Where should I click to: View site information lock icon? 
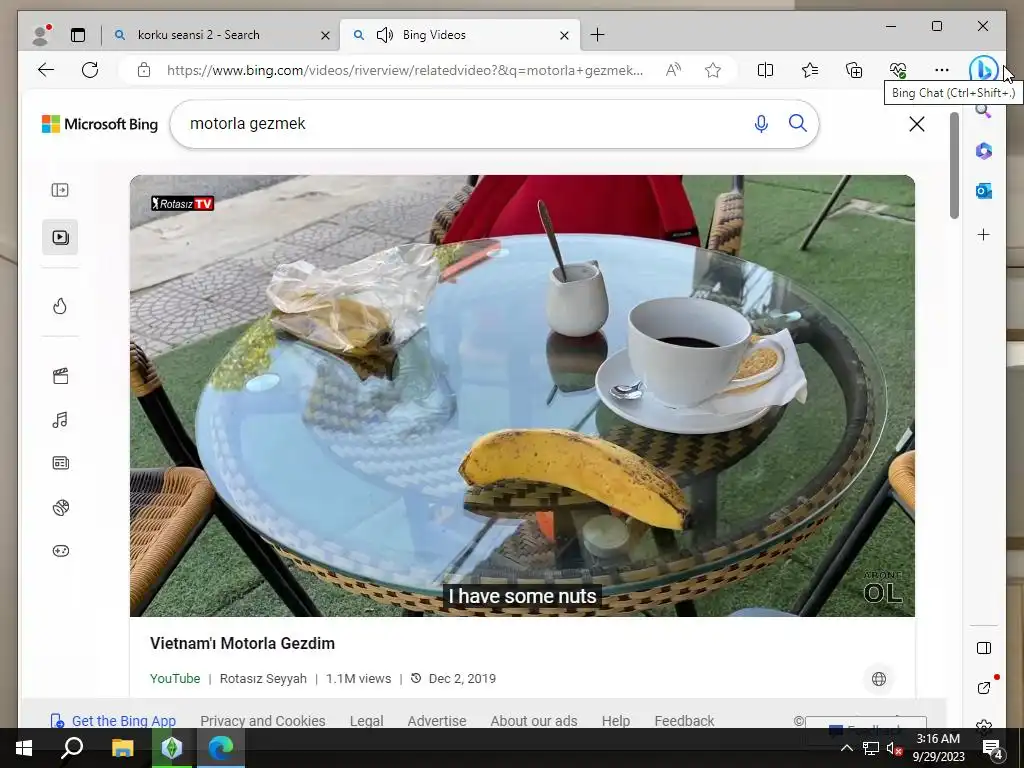[144, 70]
